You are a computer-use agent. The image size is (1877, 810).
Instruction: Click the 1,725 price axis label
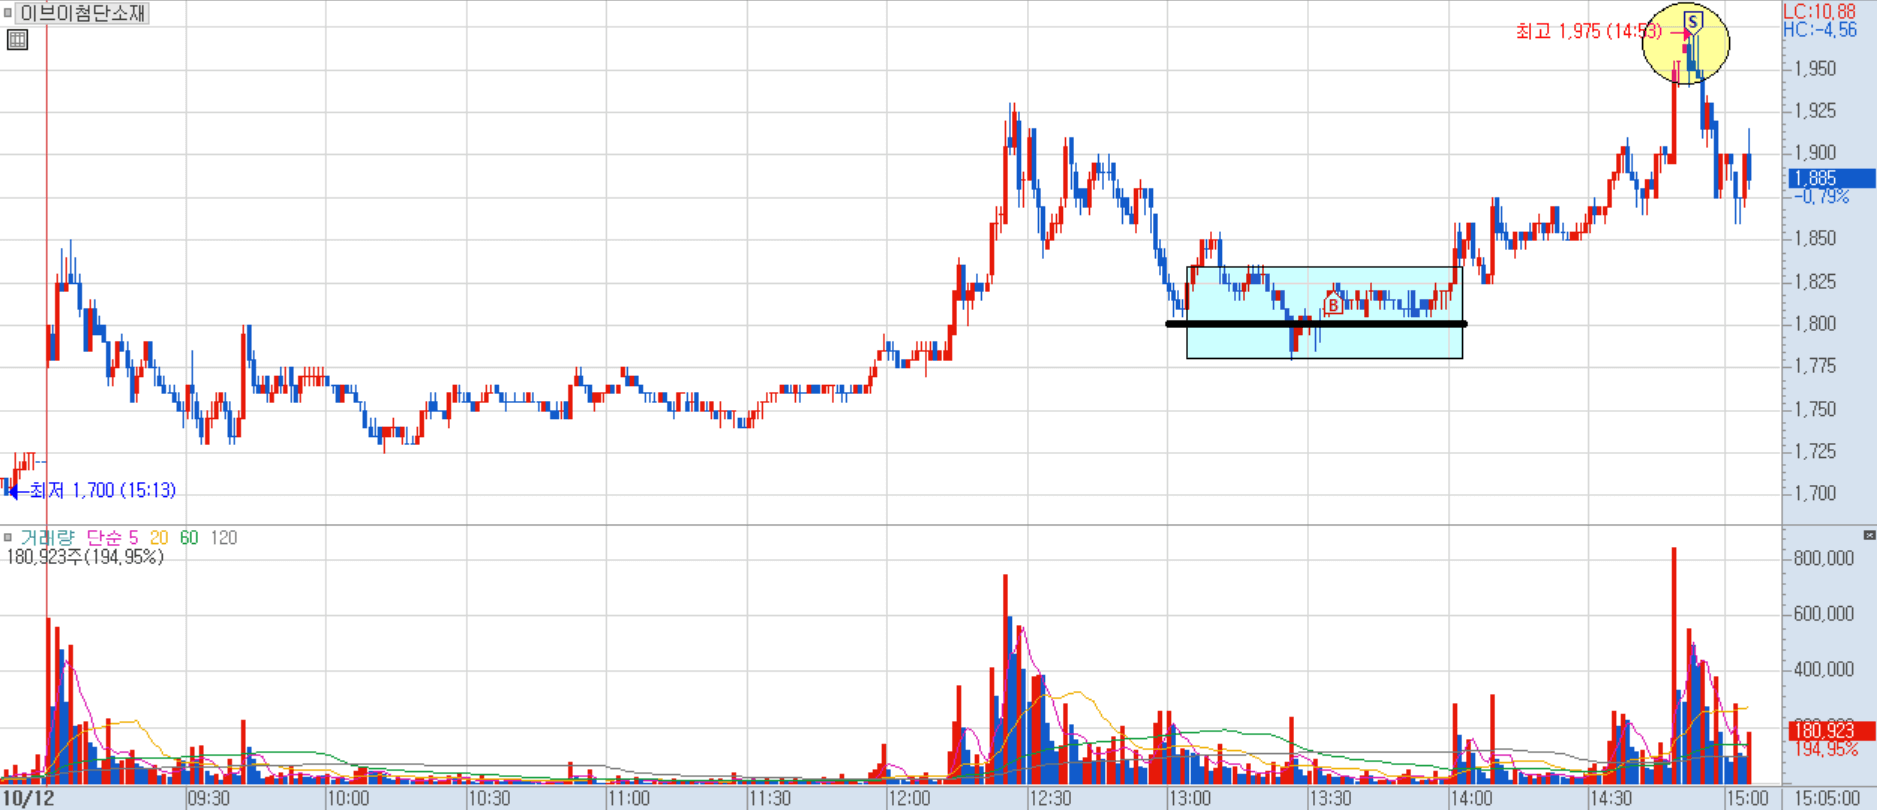point(1815,451)
